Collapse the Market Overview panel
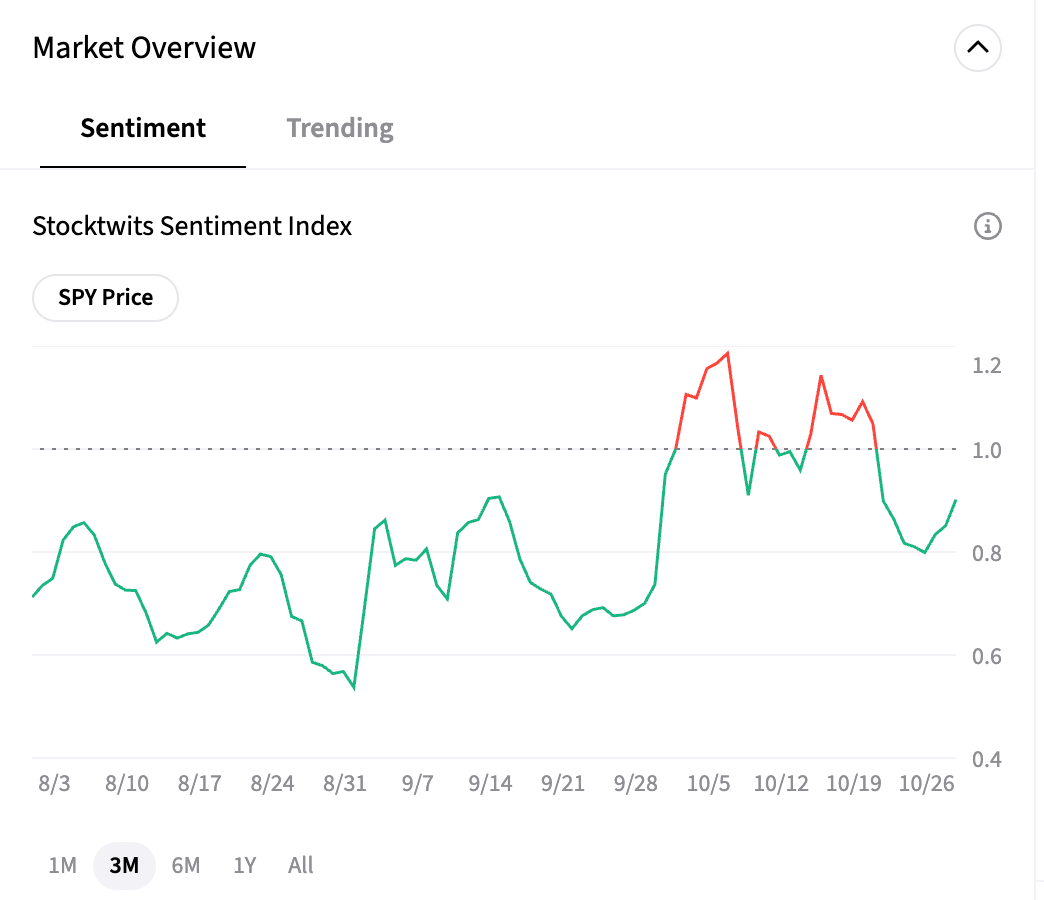This screenshot has height=900, width=1044. [x=977, y=47]
